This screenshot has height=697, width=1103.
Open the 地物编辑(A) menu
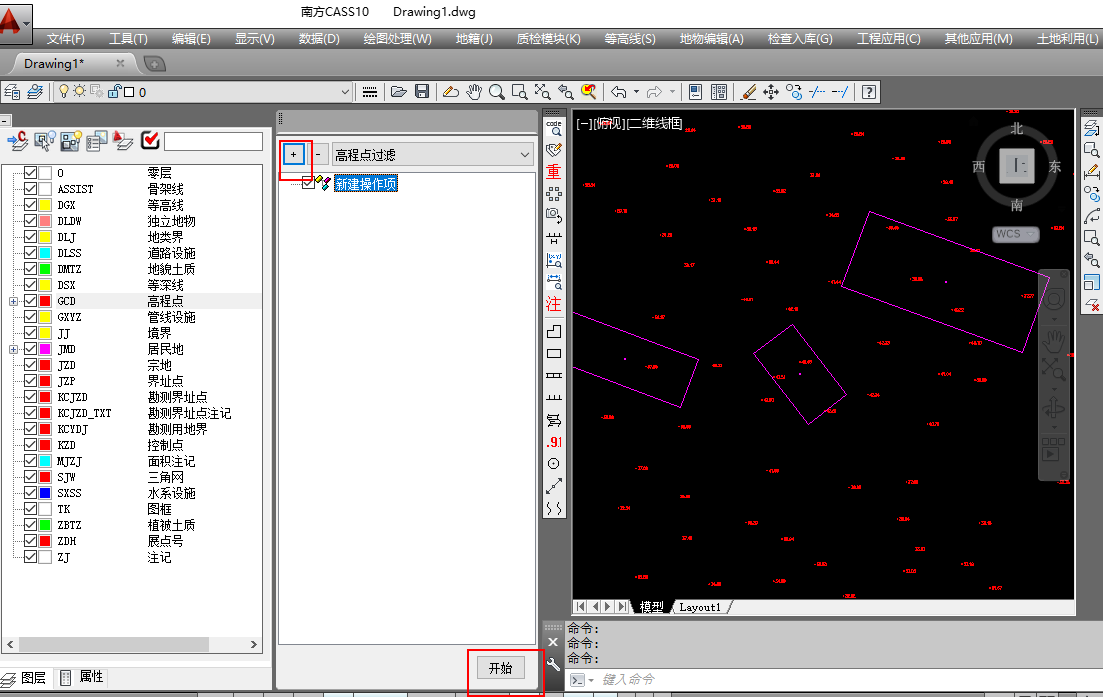[x=711, y=39]
